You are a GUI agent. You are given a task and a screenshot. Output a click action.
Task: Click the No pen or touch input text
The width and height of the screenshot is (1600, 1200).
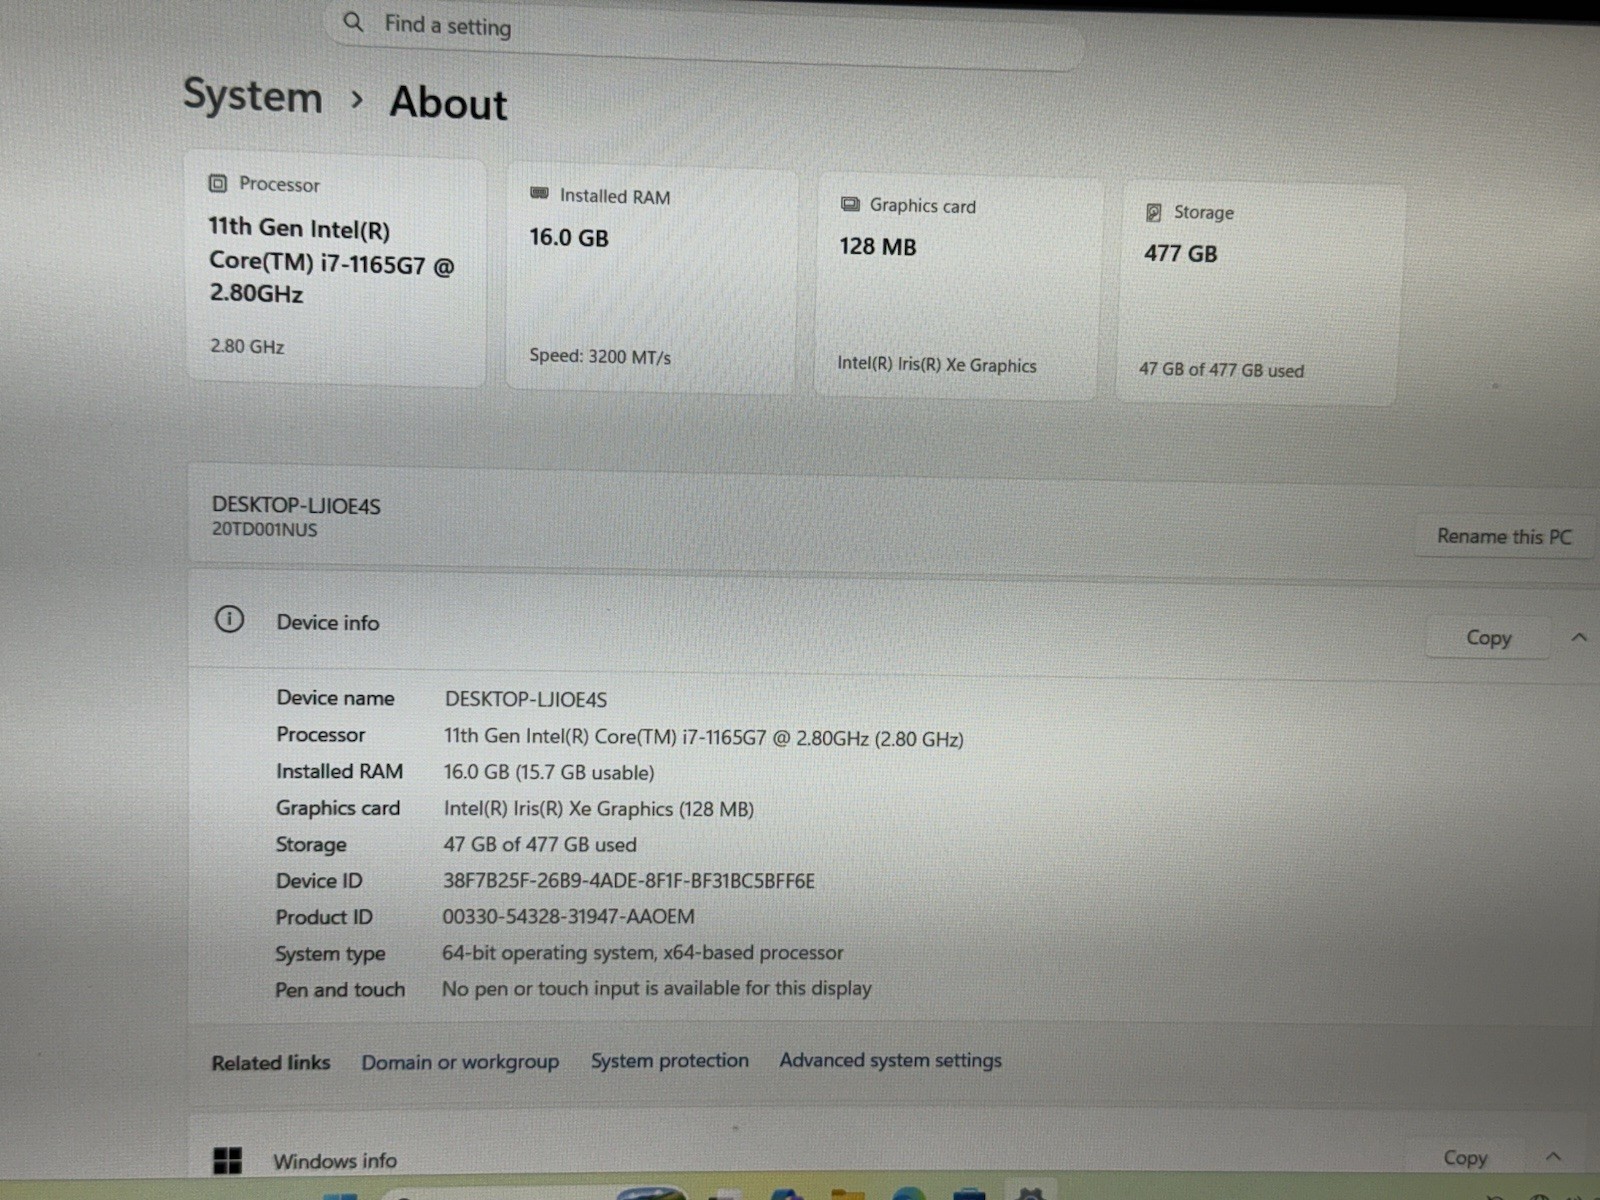tap(656, 988)
